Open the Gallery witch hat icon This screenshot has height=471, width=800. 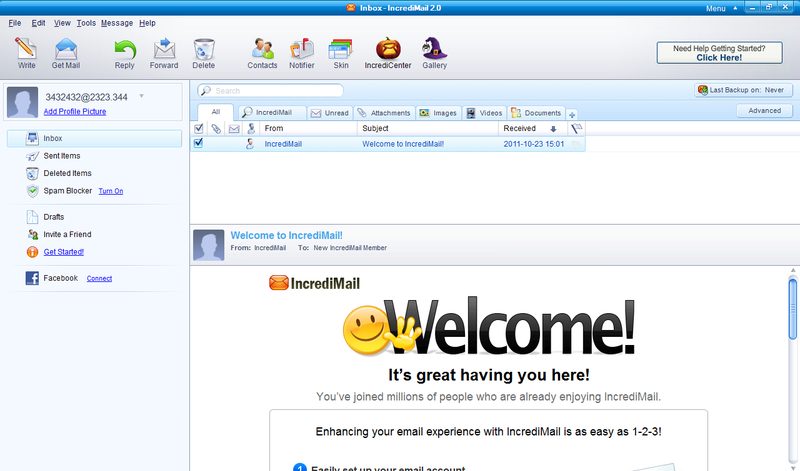(434, 48)
